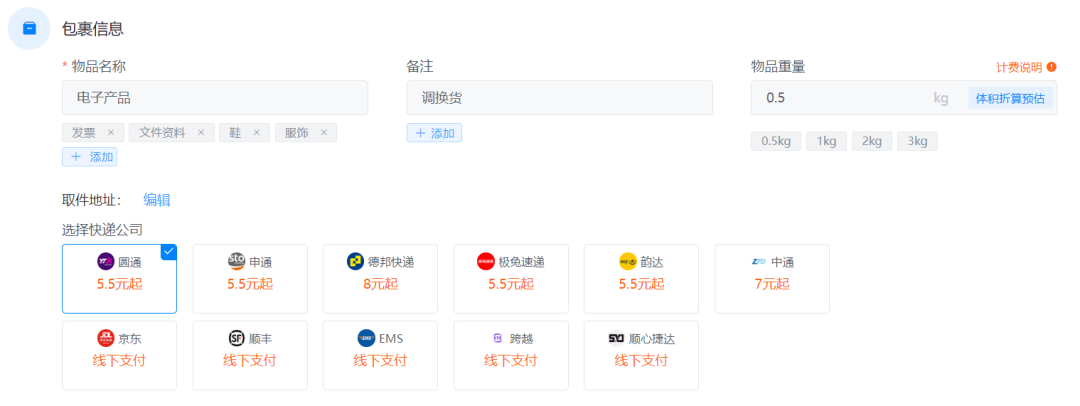Click the 线下支付 text under 跨越
This screenshot has width=1080, height=406.
(511, 361)
